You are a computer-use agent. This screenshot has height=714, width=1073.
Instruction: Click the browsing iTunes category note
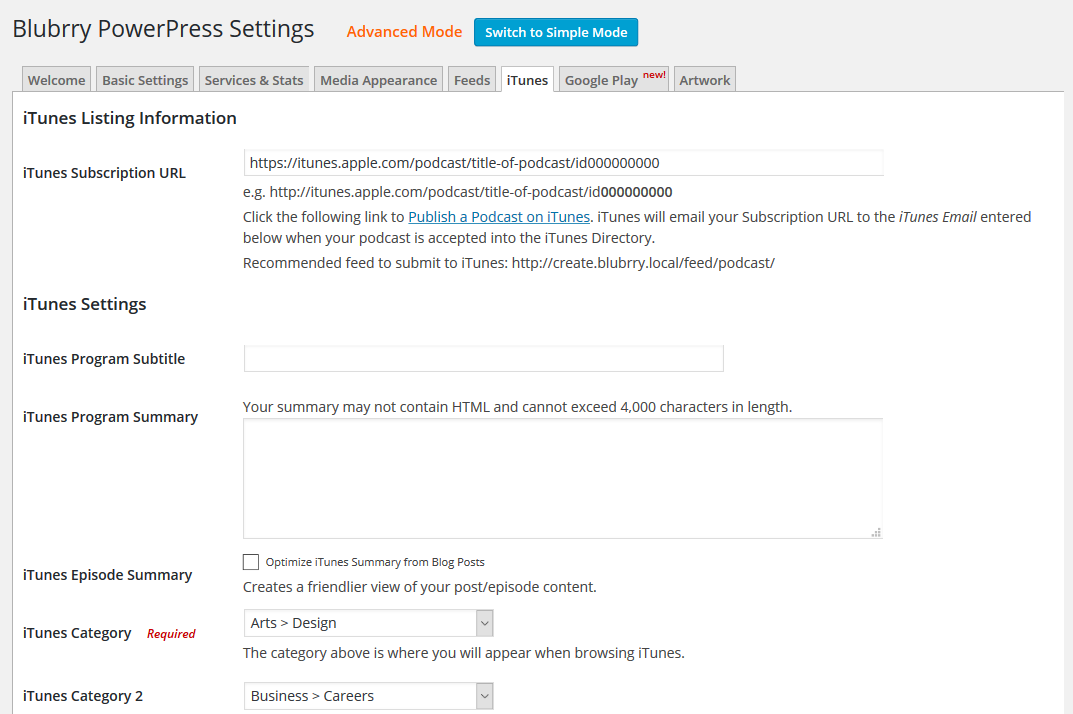[463, 653]
